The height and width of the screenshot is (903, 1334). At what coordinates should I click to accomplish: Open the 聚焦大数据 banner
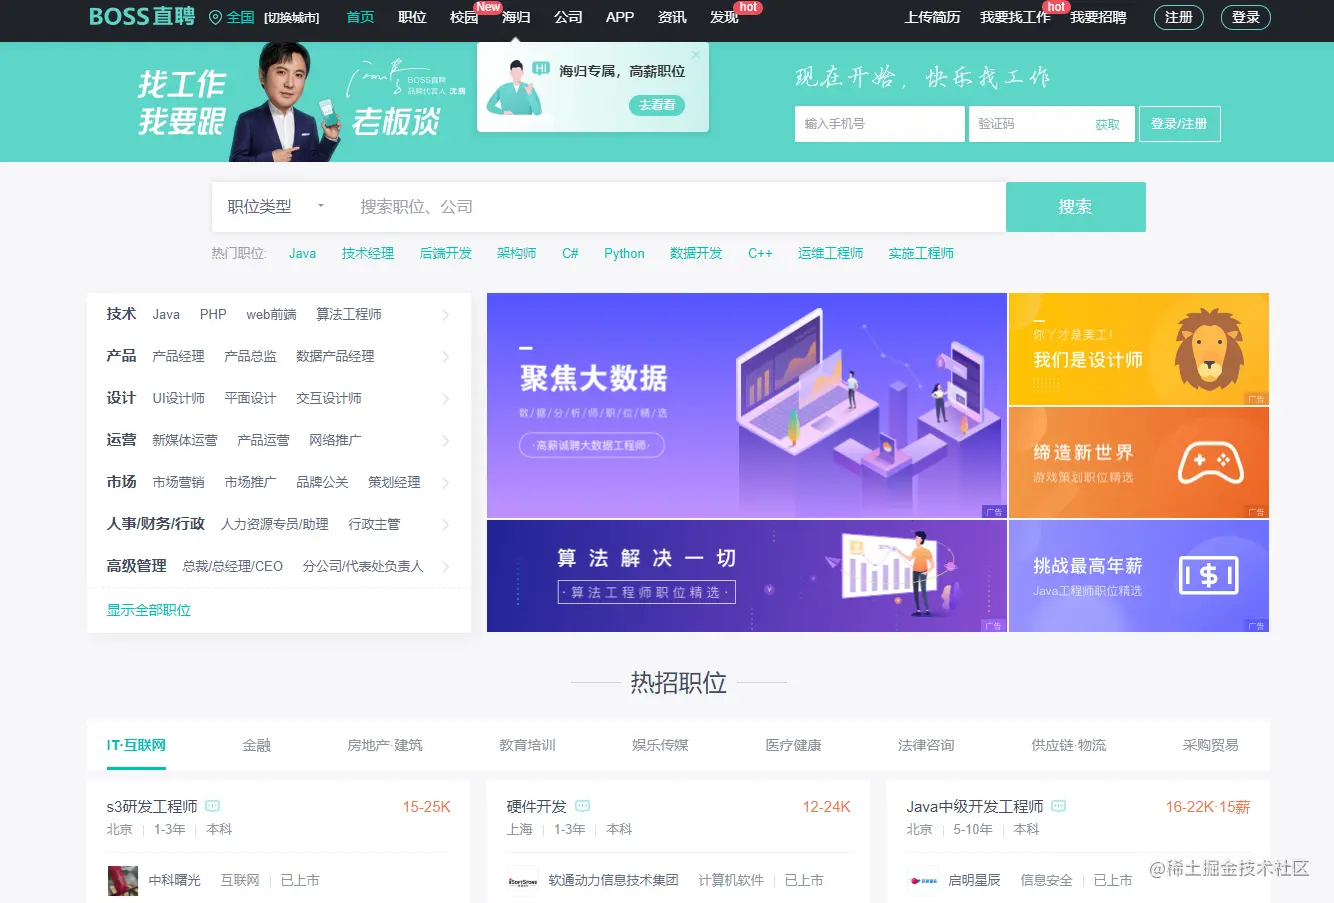747,405
